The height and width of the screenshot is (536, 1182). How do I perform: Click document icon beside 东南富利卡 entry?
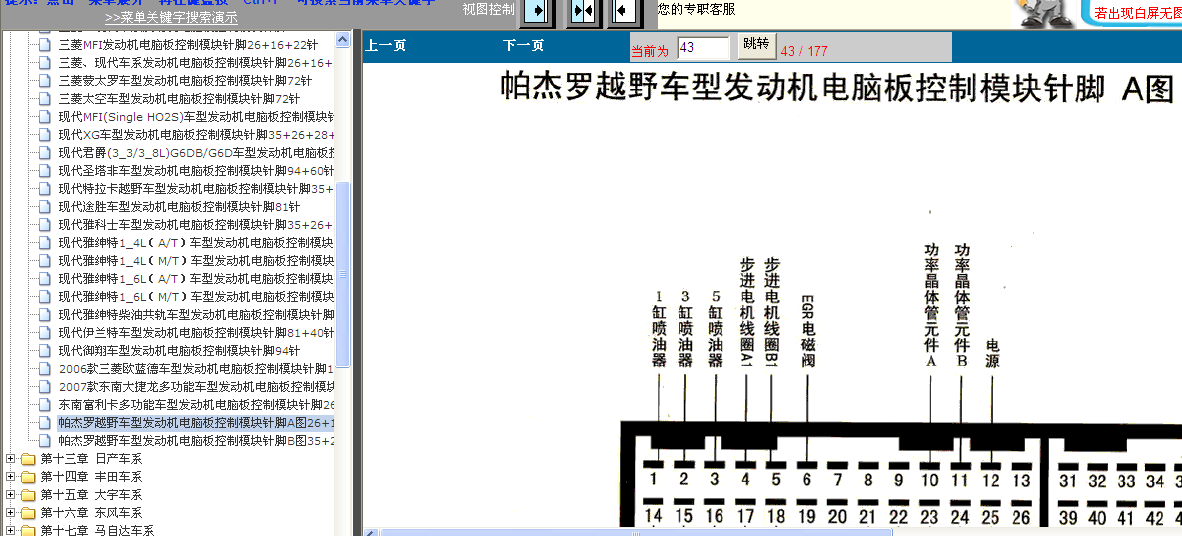click(46, 406)
